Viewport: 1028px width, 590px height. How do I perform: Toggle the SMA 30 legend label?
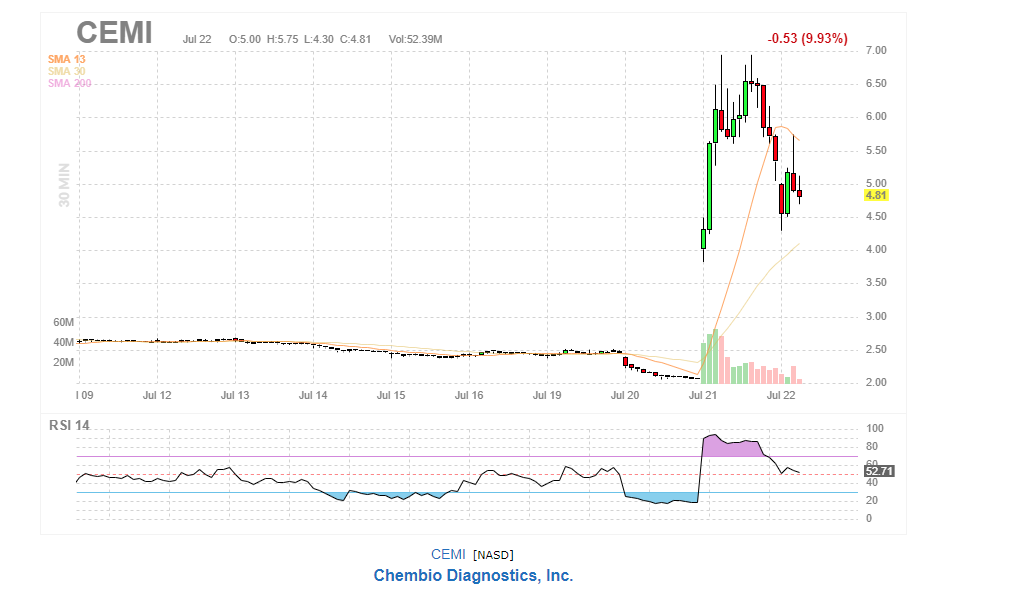click(x=67, y=71)
